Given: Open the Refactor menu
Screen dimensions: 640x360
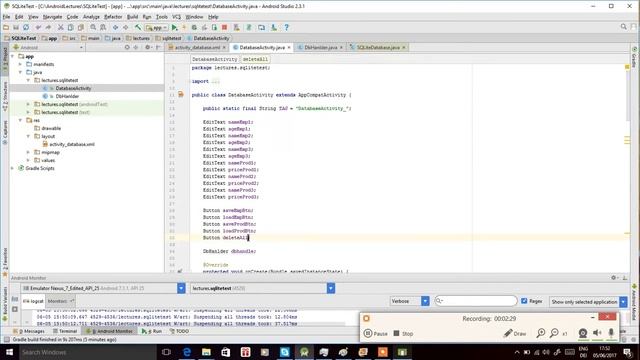Looking at the screenshot, I should point(113,17).
